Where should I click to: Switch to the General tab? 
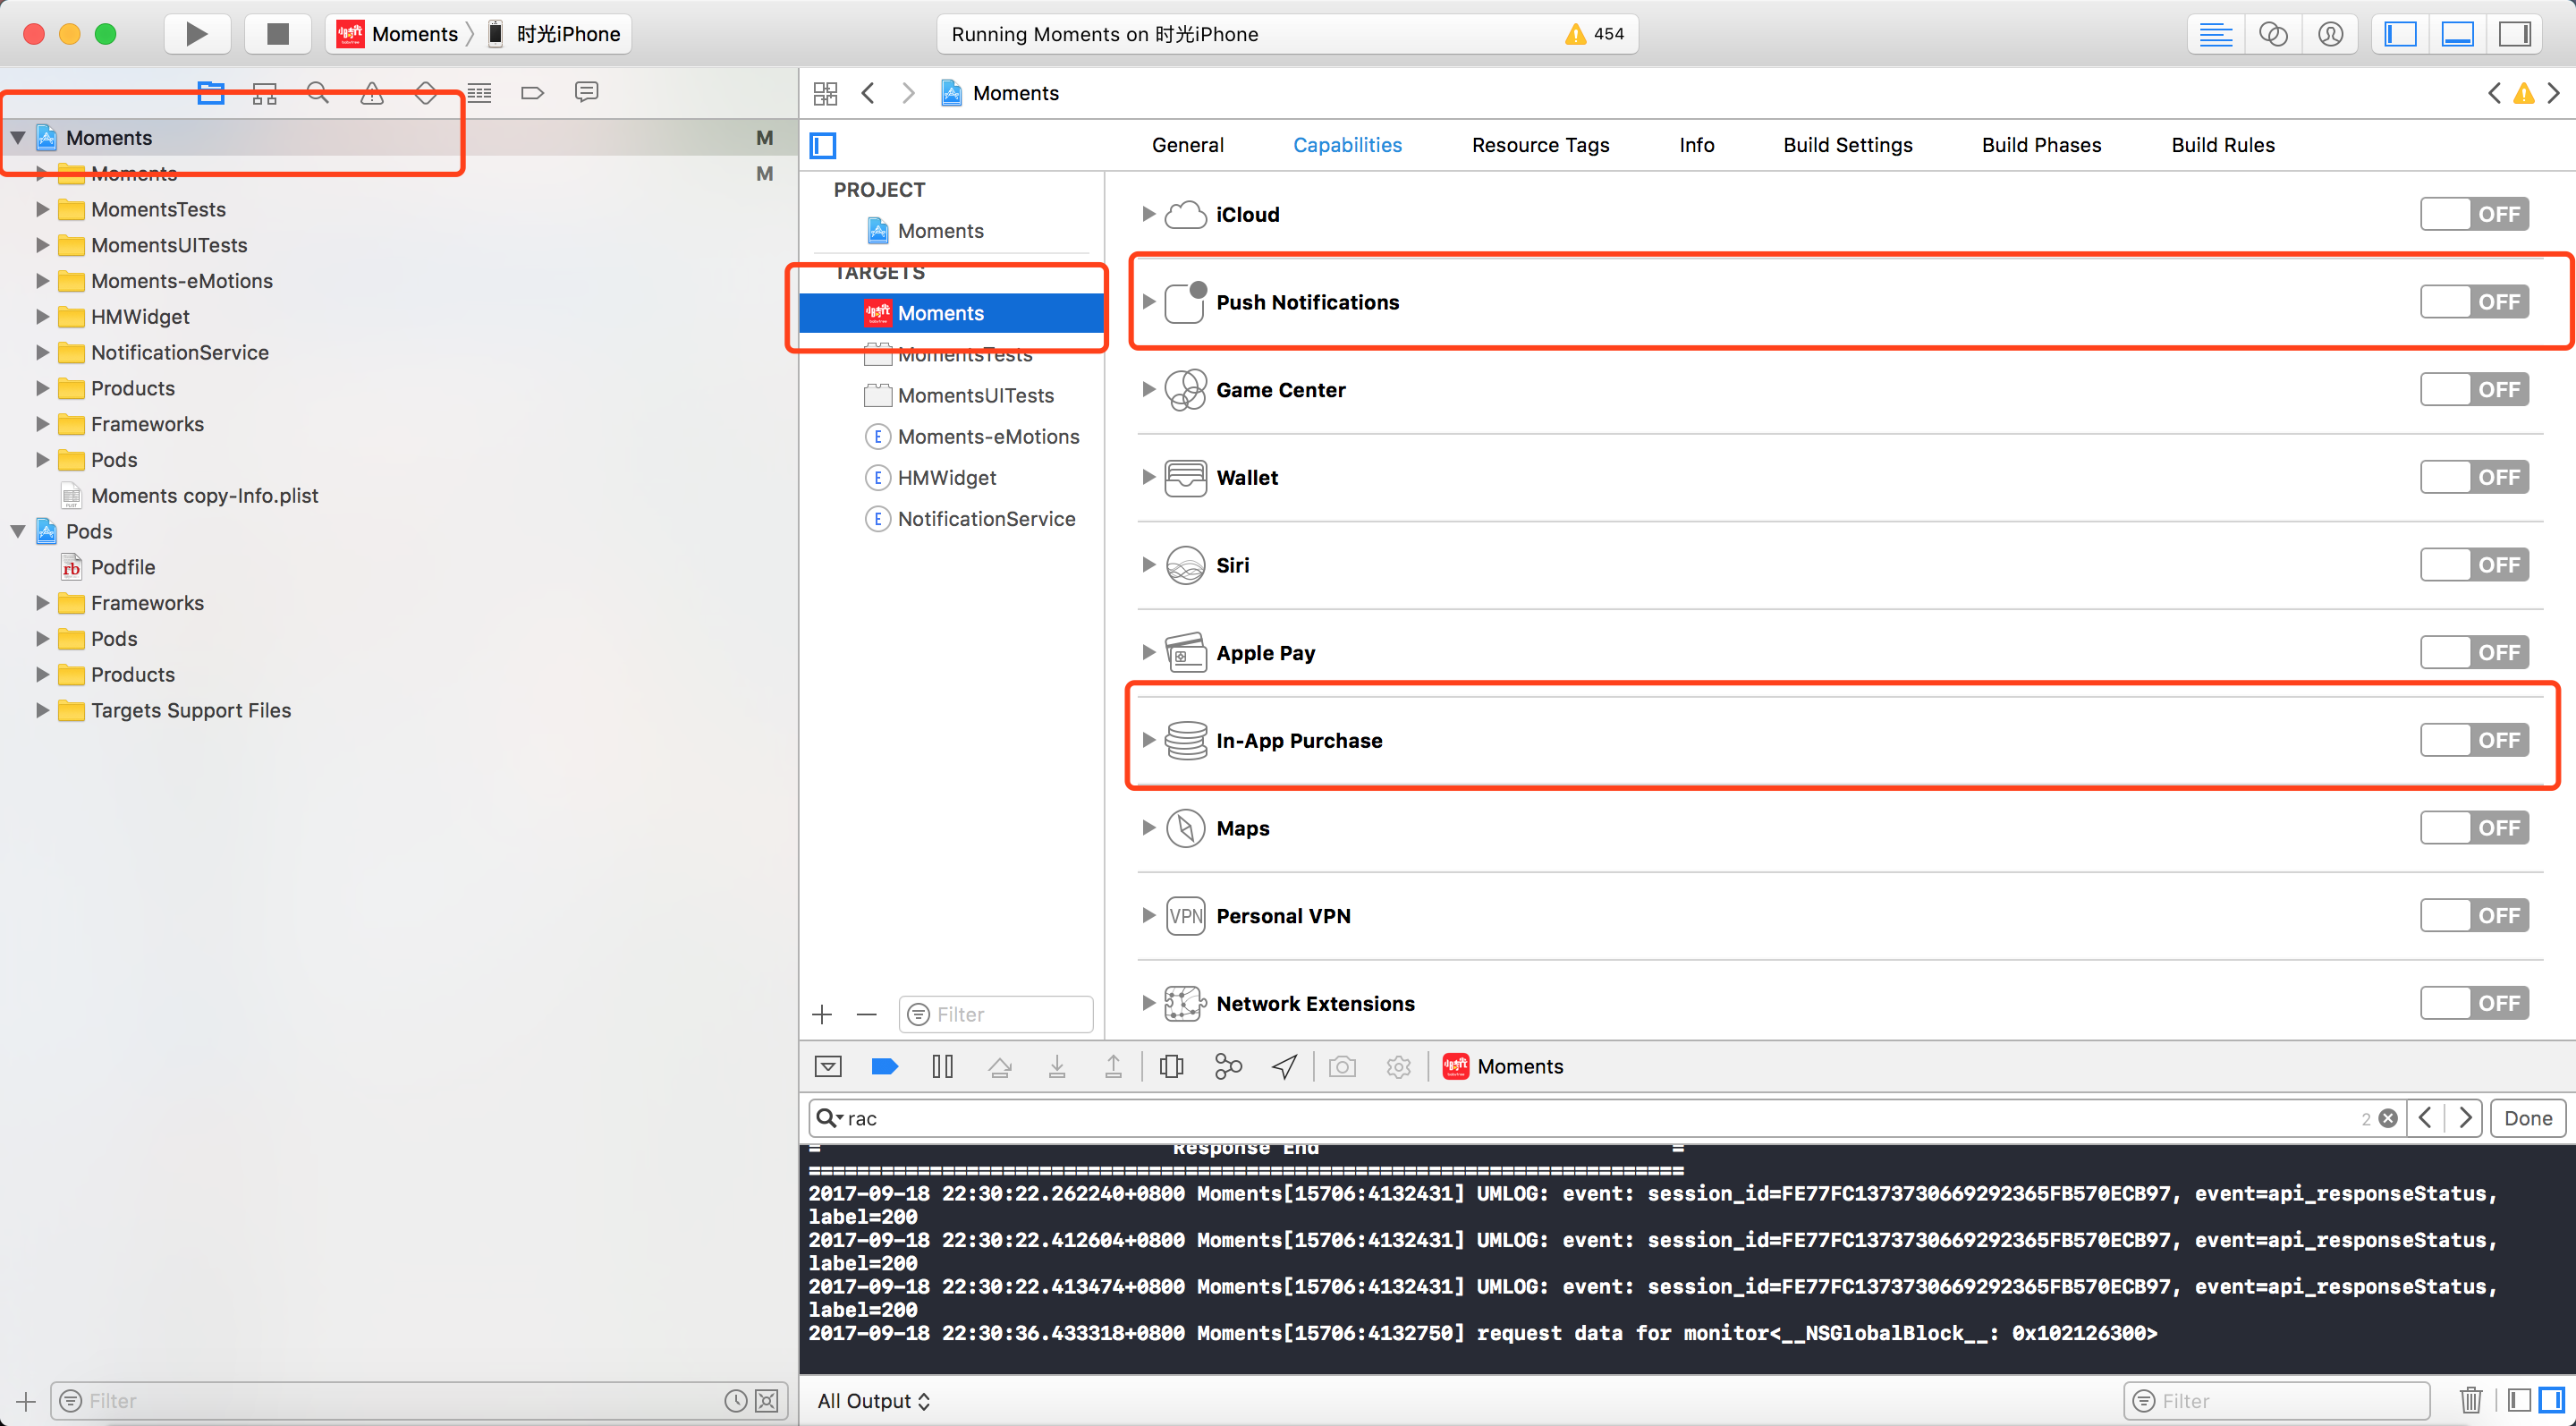pyautogui.click(x=1187, y=145)
